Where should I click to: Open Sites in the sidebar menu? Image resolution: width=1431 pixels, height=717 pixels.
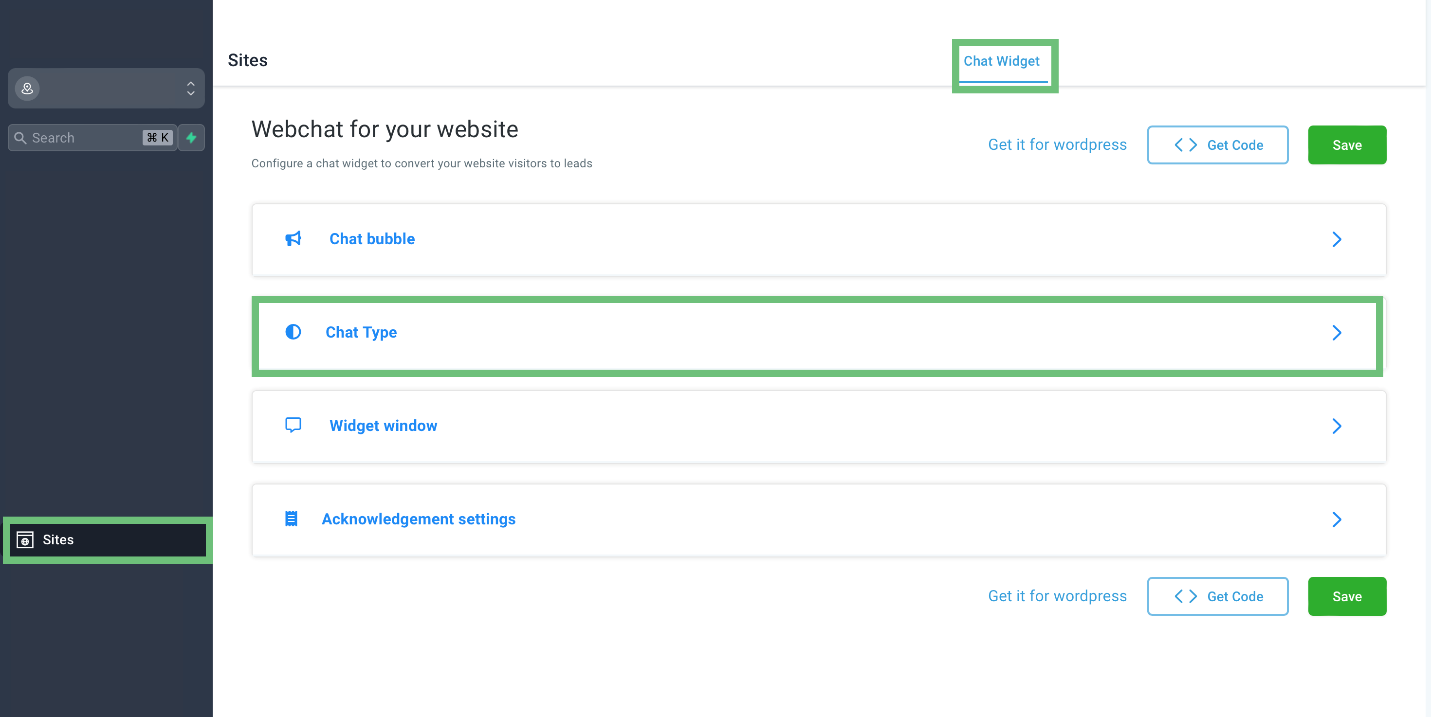pyautogui.click(x=108, y=540)
